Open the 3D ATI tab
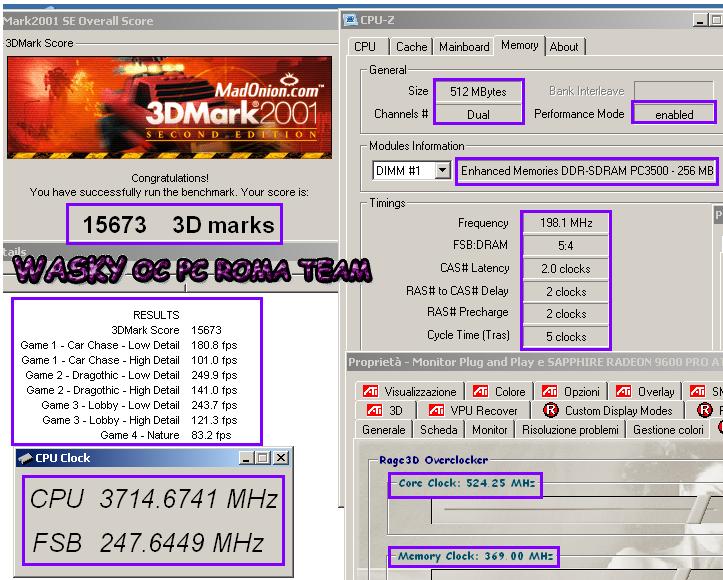The width and height of the screenshot is (723, 580). pyautogui.click(x=385, y=410)
